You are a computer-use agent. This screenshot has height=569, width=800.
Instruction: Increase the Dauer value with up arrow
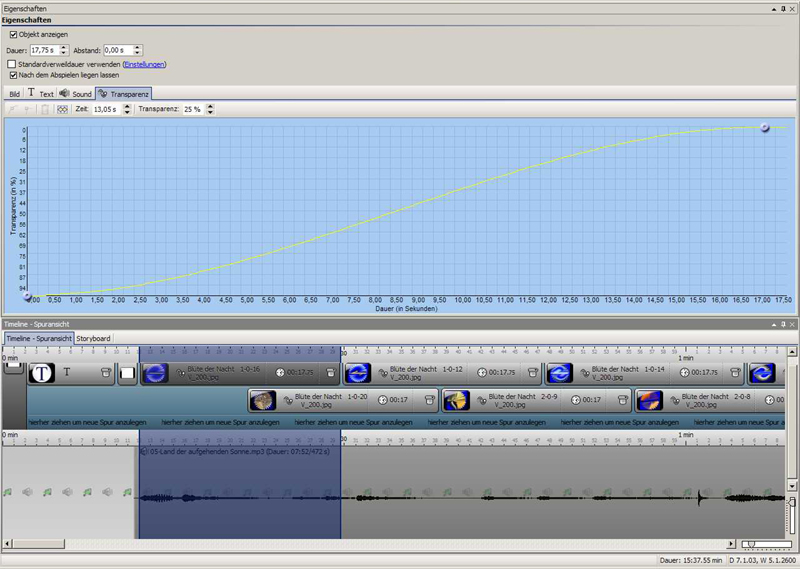click(x=66, y=46)
